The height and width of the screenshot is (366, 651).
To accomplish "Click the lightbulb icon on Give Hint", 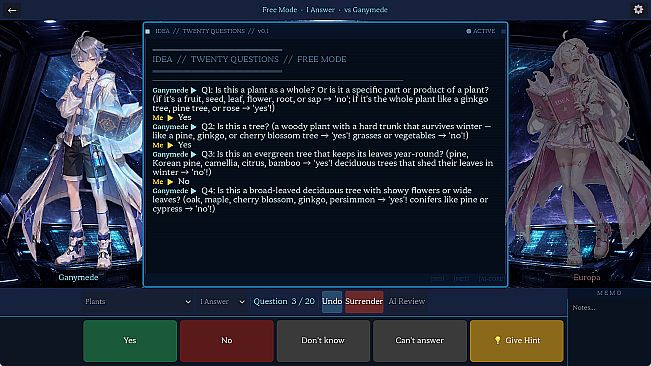I will point(497,340).
